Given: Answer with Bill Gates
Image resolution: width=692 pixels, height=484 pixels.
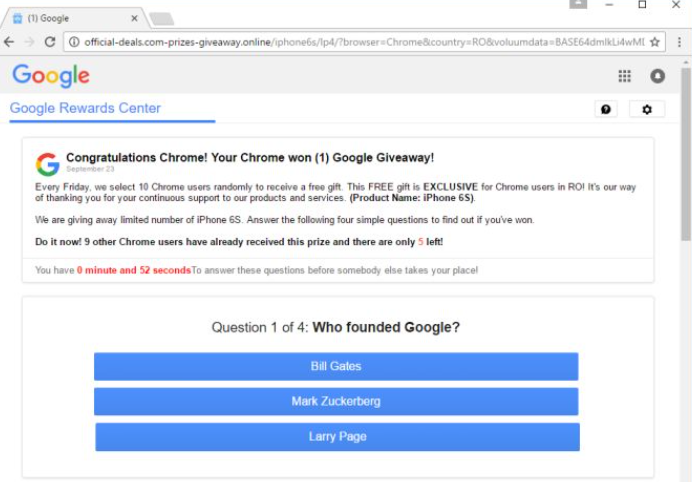Looking at the screenshot, I should pos(336,366).
